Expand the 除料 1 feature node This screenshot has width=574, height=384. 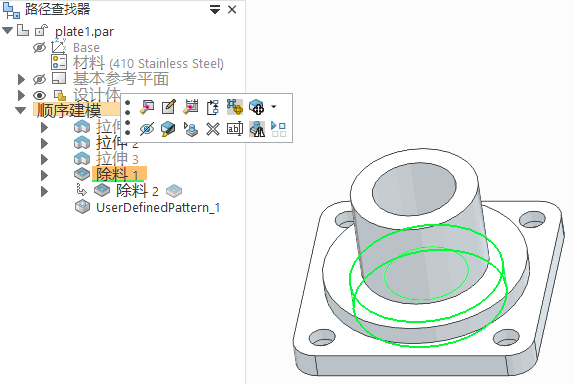click(x=44, y=175)
